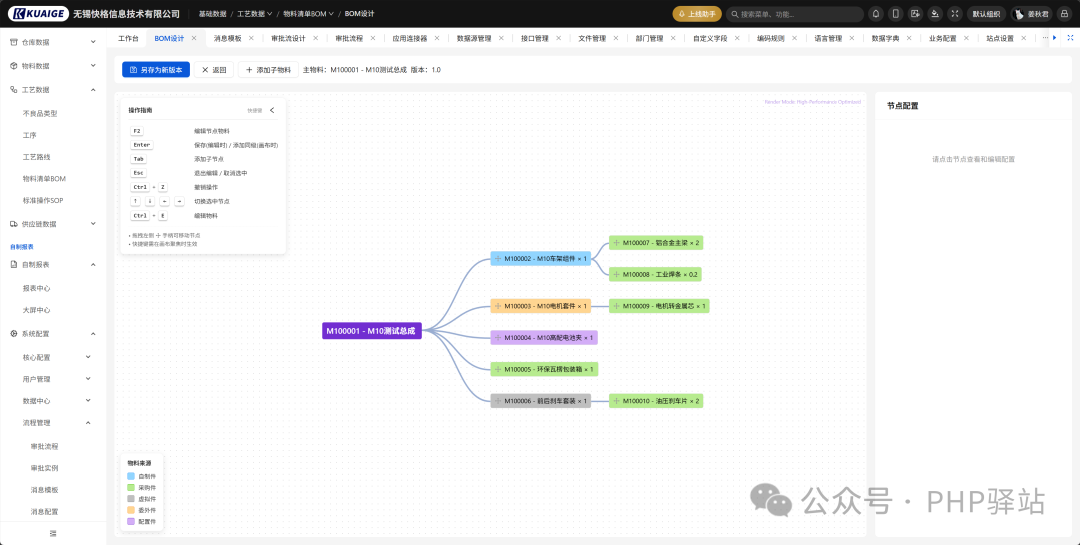
Task: Click the 返回 button
Action: (214, 70)
